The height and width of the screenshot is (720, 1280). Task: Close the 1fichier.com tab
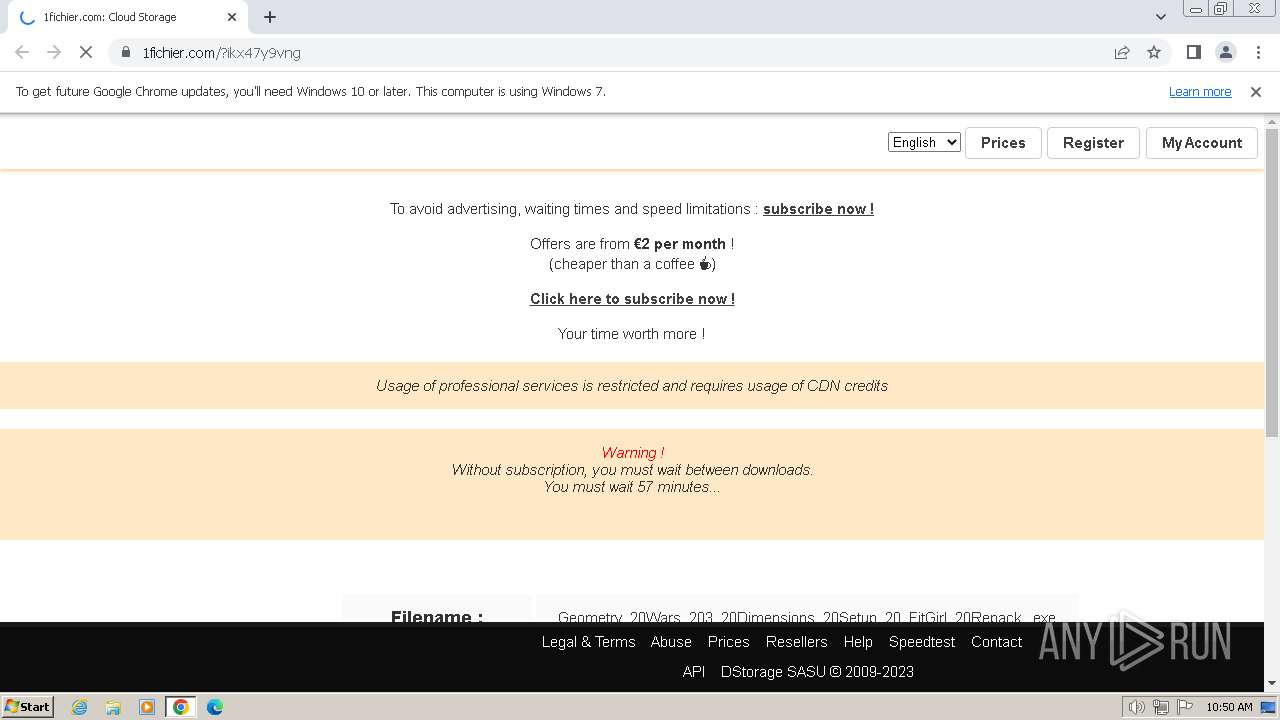pos(232,17)
